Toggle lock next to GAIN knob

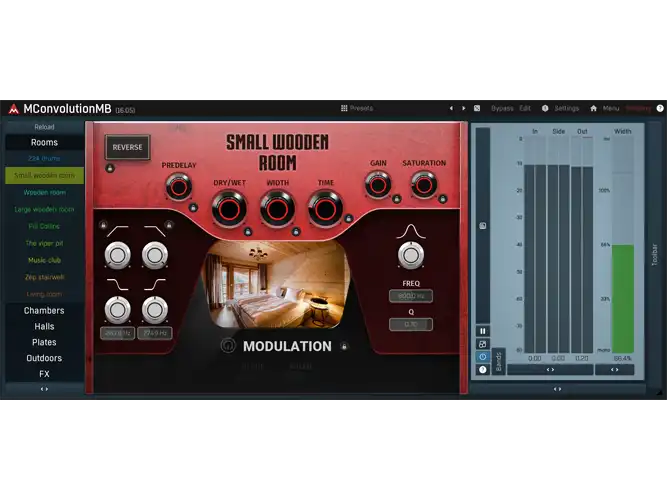click(396, 199)
